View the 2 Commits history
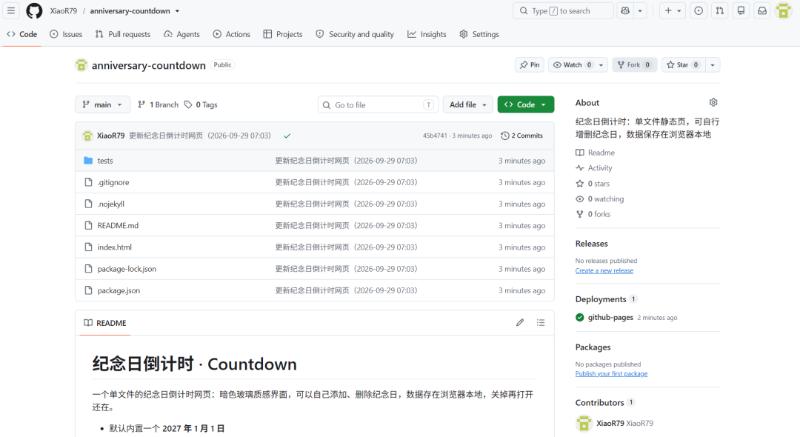This screenshot has width=800, height=437. coord(521,136)
